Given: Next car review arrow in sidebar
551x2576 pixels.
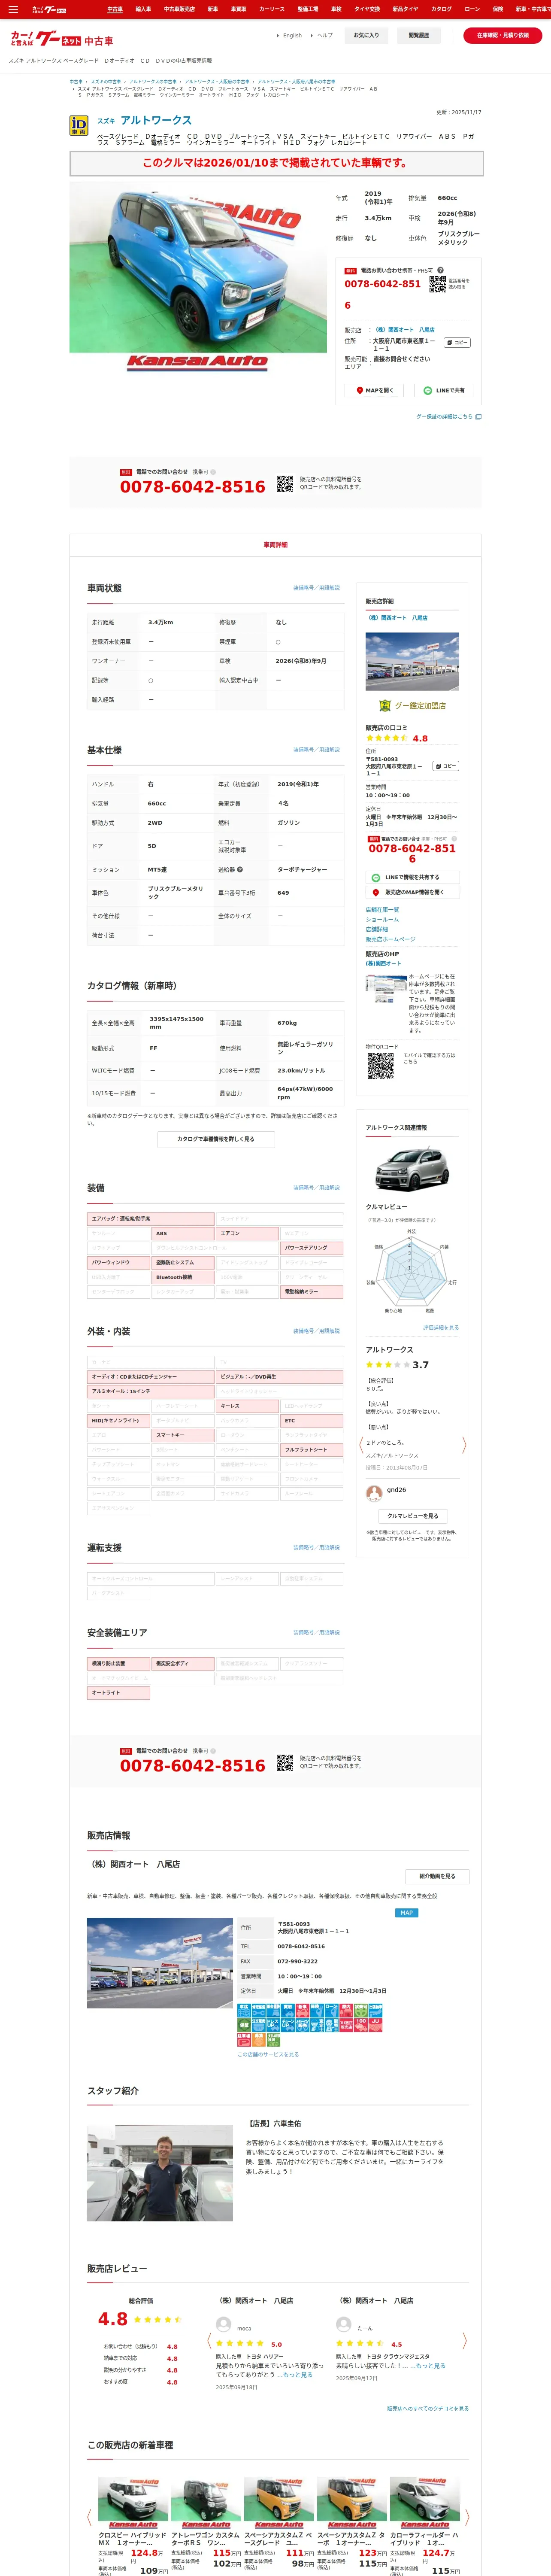Looking at the screenshot, I should (x=464, y=1446).
